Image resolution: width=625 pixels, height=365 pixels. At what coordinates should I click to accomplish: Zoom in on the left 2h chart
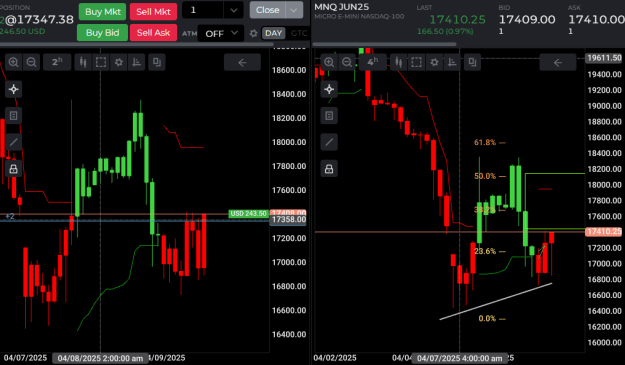[x=14, y=62]
